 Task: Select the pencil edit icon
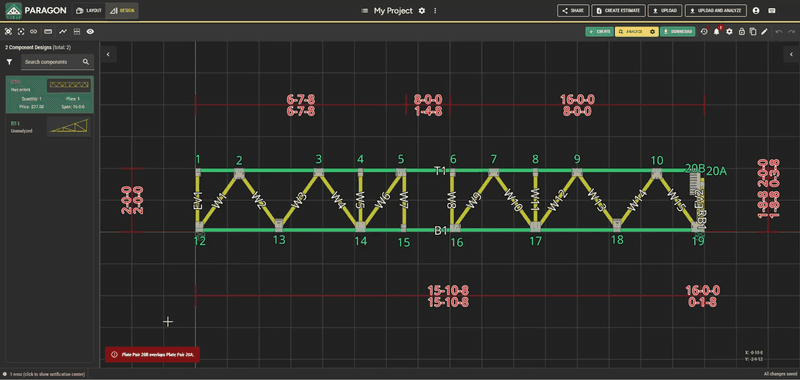point(764,32)
